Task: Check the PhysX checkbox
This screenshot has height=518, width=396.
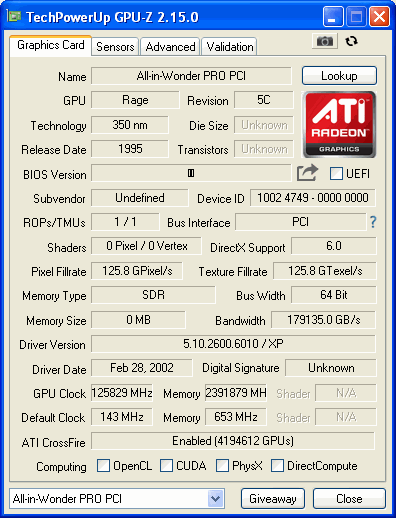Action: 222,465
